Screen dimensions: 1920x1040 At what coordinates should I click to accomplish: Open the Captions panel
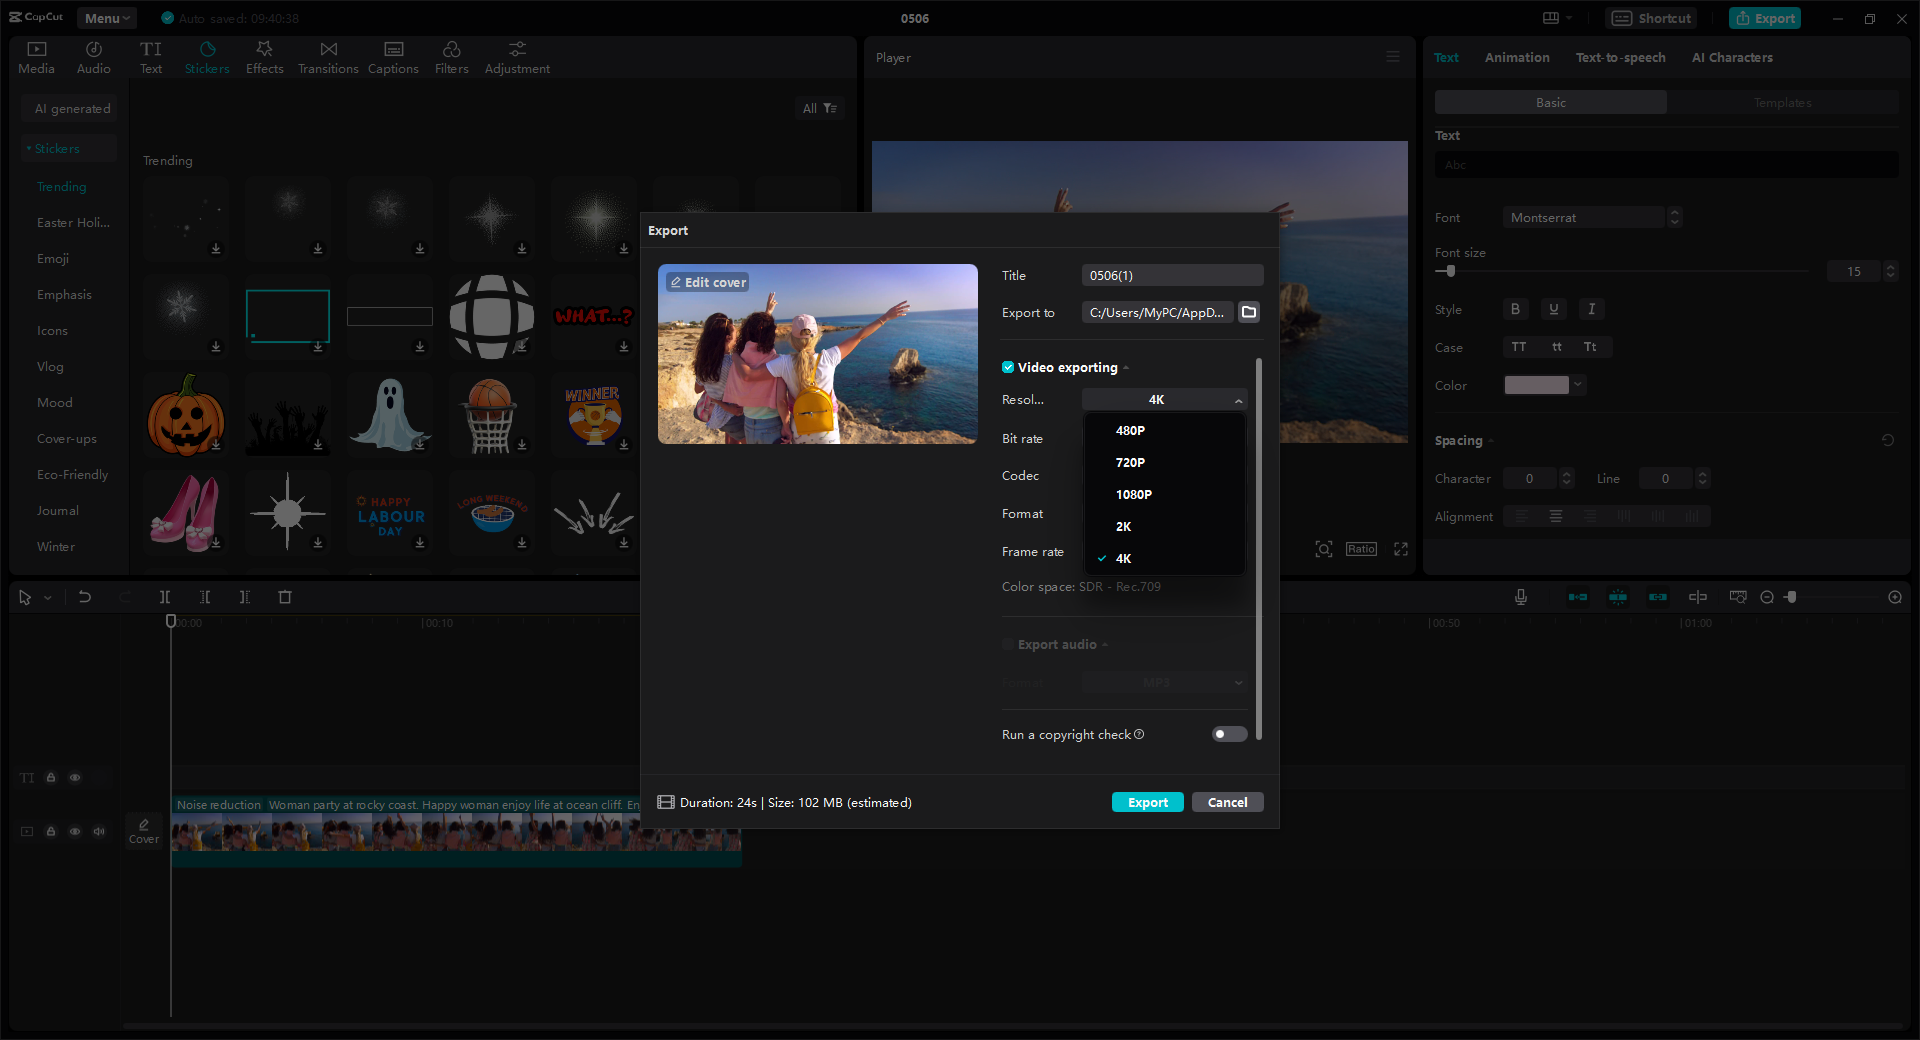[x=393, y=55]
